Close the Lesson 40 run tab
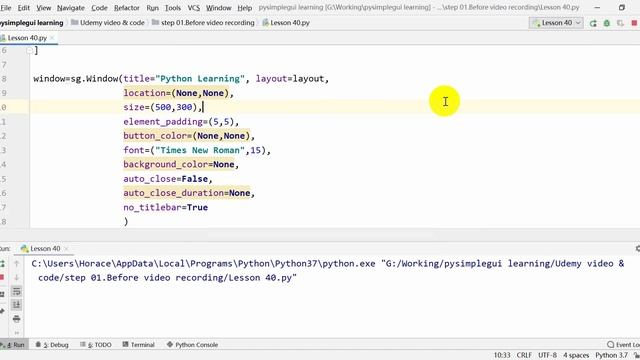640x360 pixels. [66, 249]
